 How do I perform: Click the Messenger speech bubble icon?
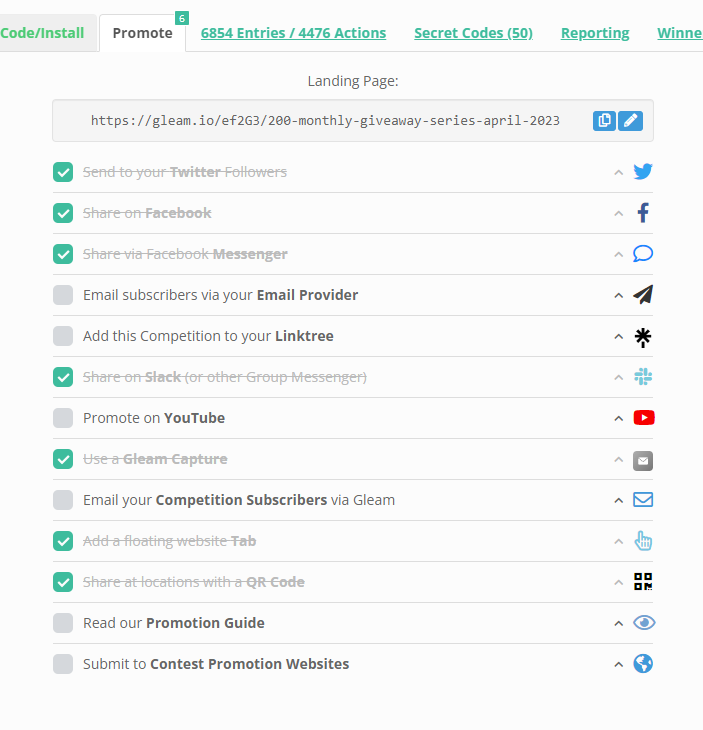click(643, 254)
